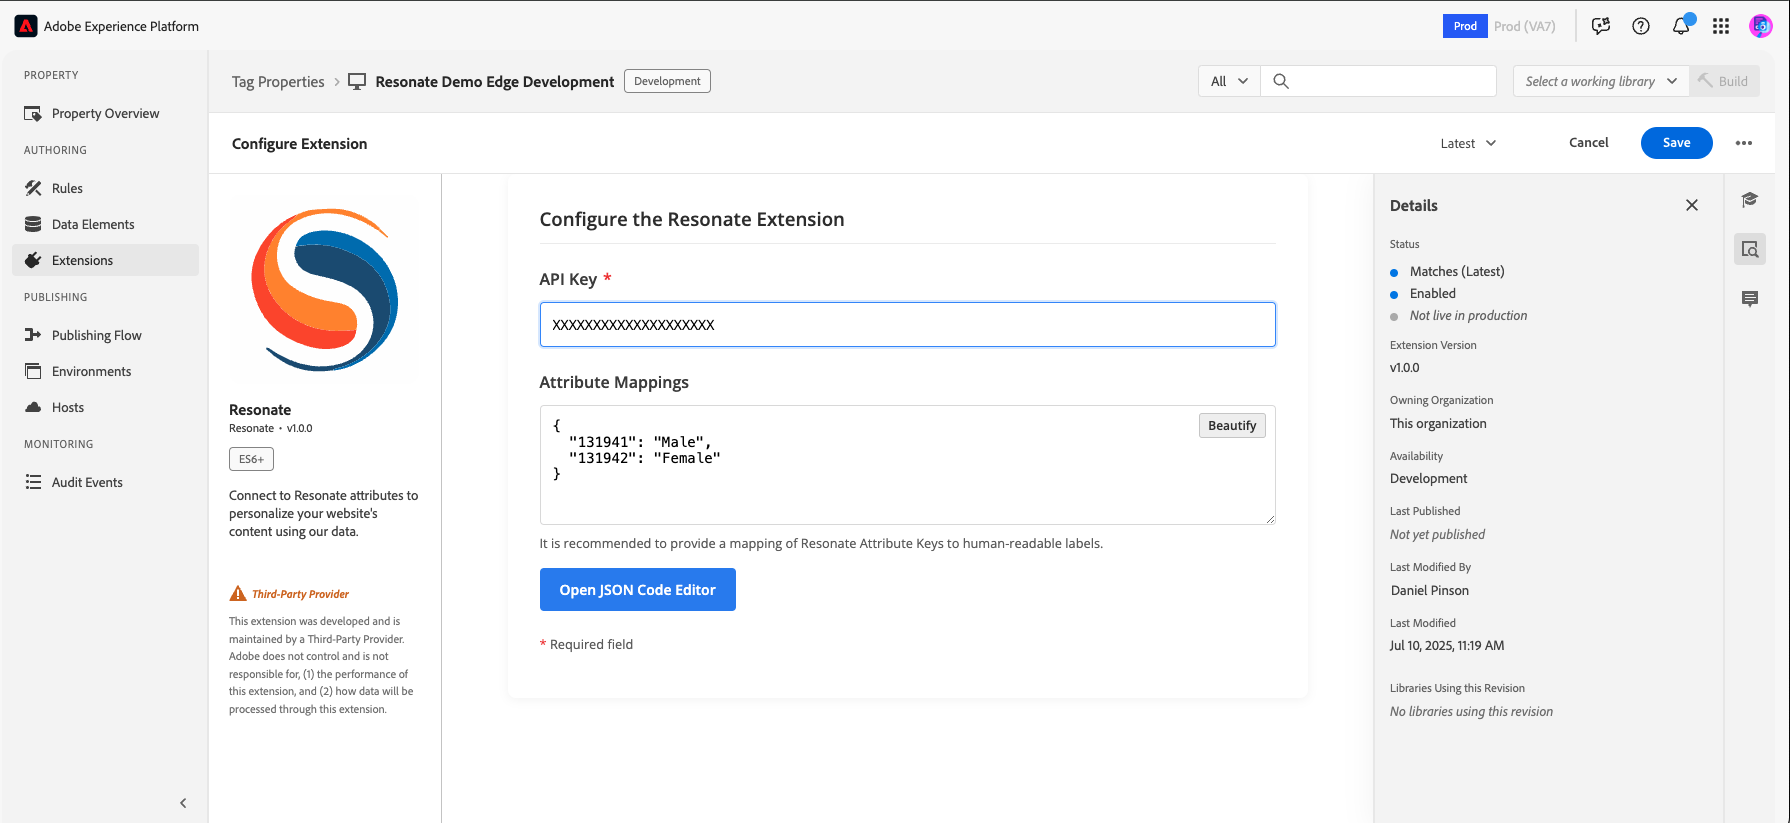Click the "Daniel Pinson" modified-by name
1790x823 pixels.
(x=1430, y=591)
